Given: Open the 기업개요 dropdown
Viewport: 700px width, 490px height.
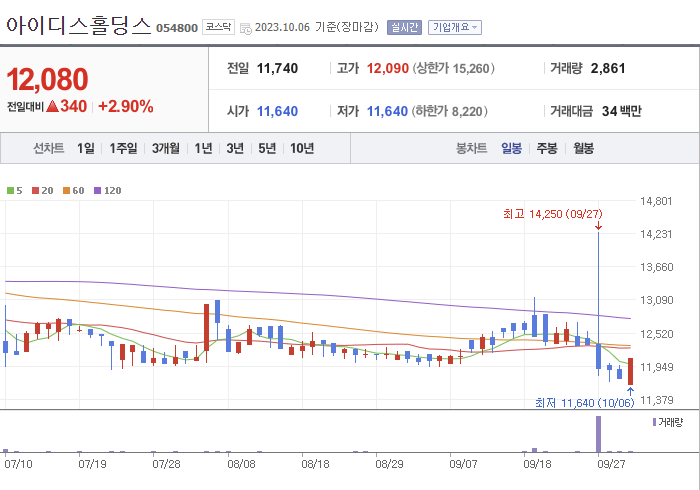Looking at the screenshot, I should [x=454, y=28].
